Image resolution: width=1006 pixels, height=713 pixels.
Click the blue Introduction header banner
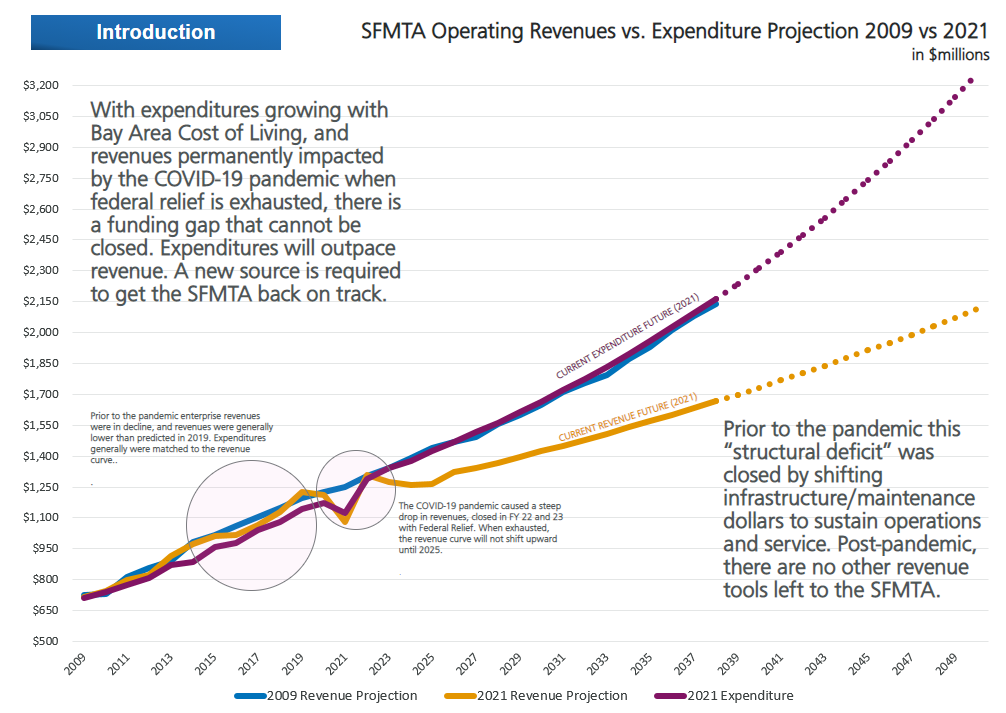[x=155, y=32]
